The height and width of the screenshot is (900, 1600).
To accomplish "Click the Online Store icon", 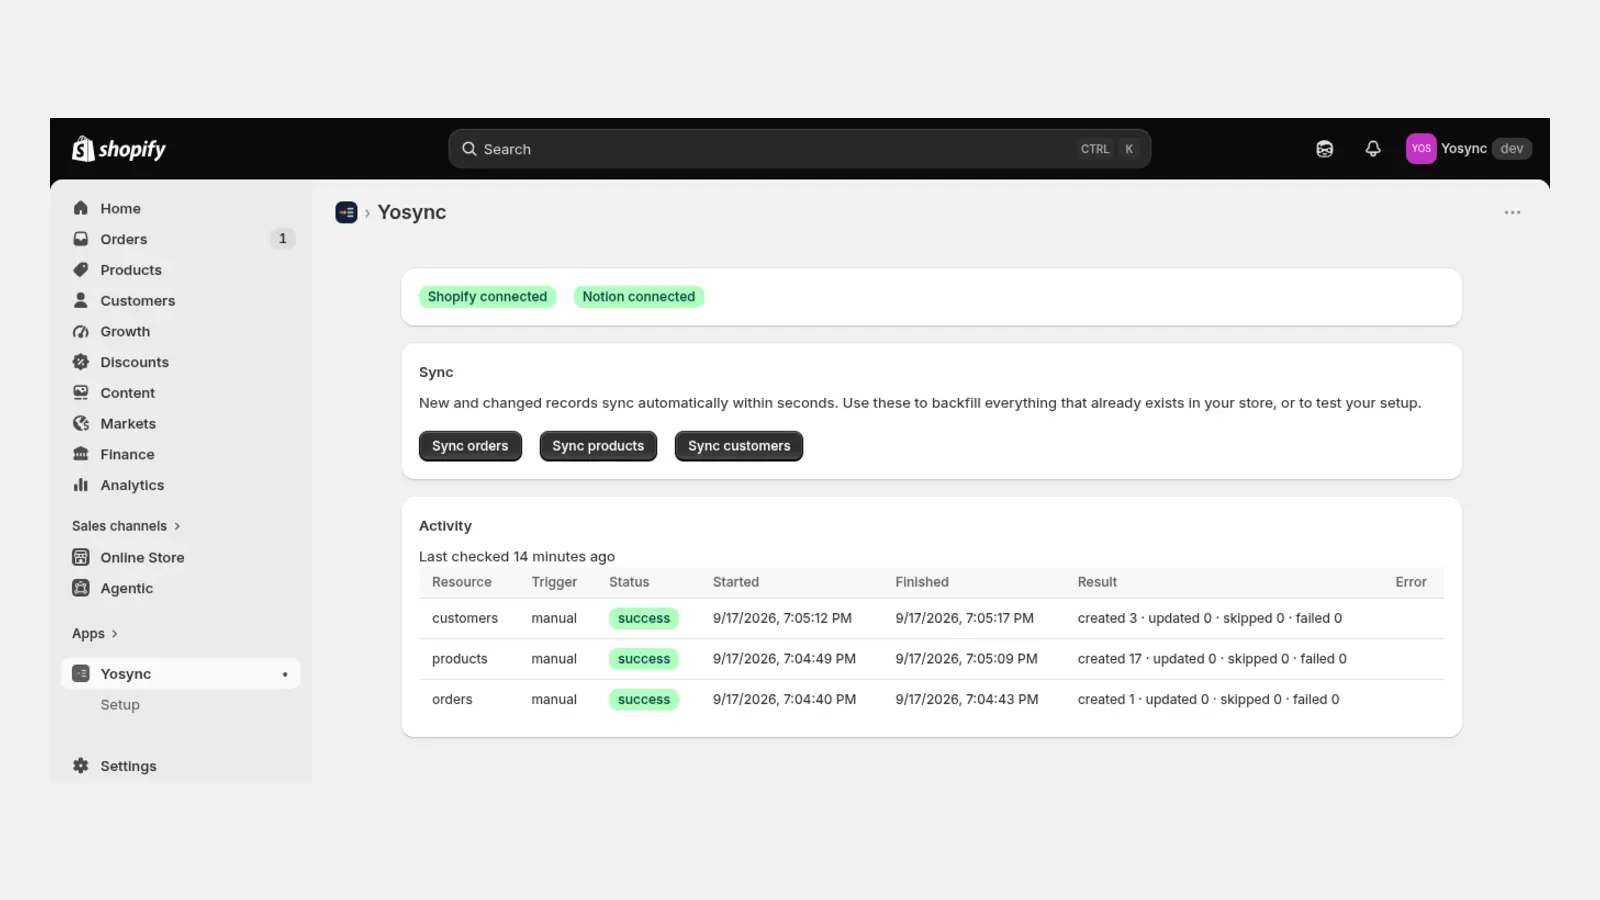I will pyautogui.click(x=81, y=557).
